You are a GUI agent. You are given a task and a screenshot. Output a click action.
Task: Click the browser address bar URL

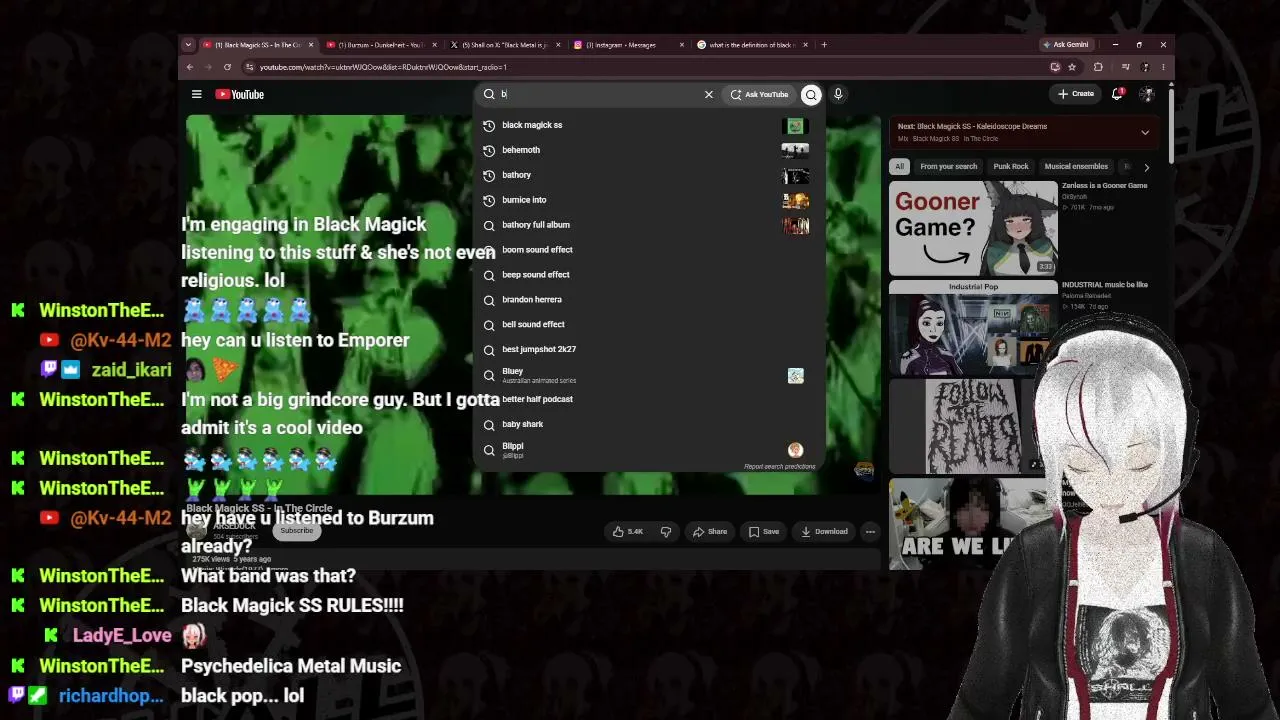click(383, 67)
